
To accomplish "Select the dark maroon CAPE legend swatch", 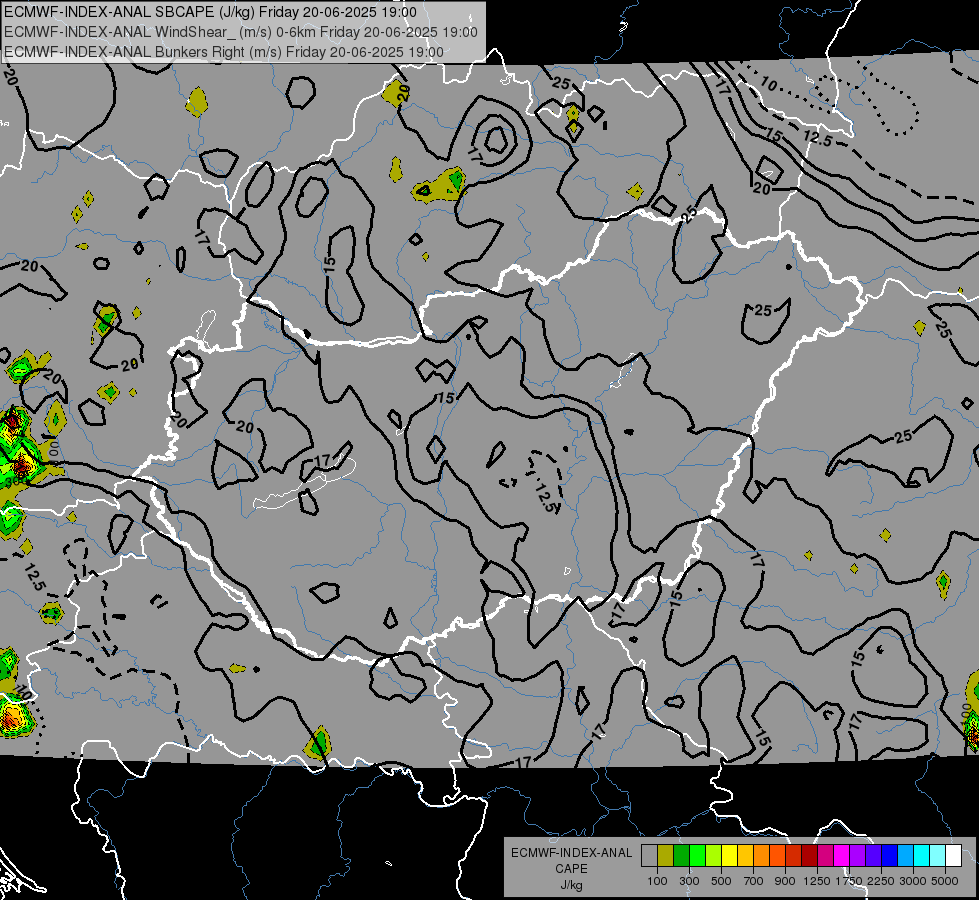I will [809, 856].
